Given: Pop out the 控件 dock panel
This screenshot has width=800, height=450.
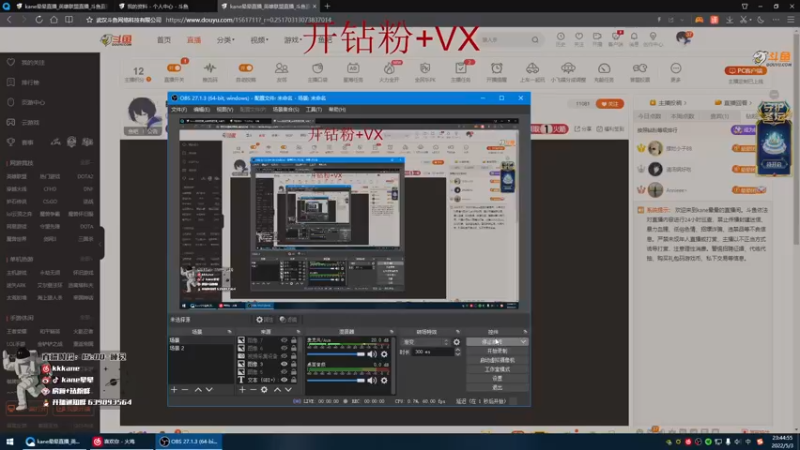Looking at the screenshot, I should [525, 332].
